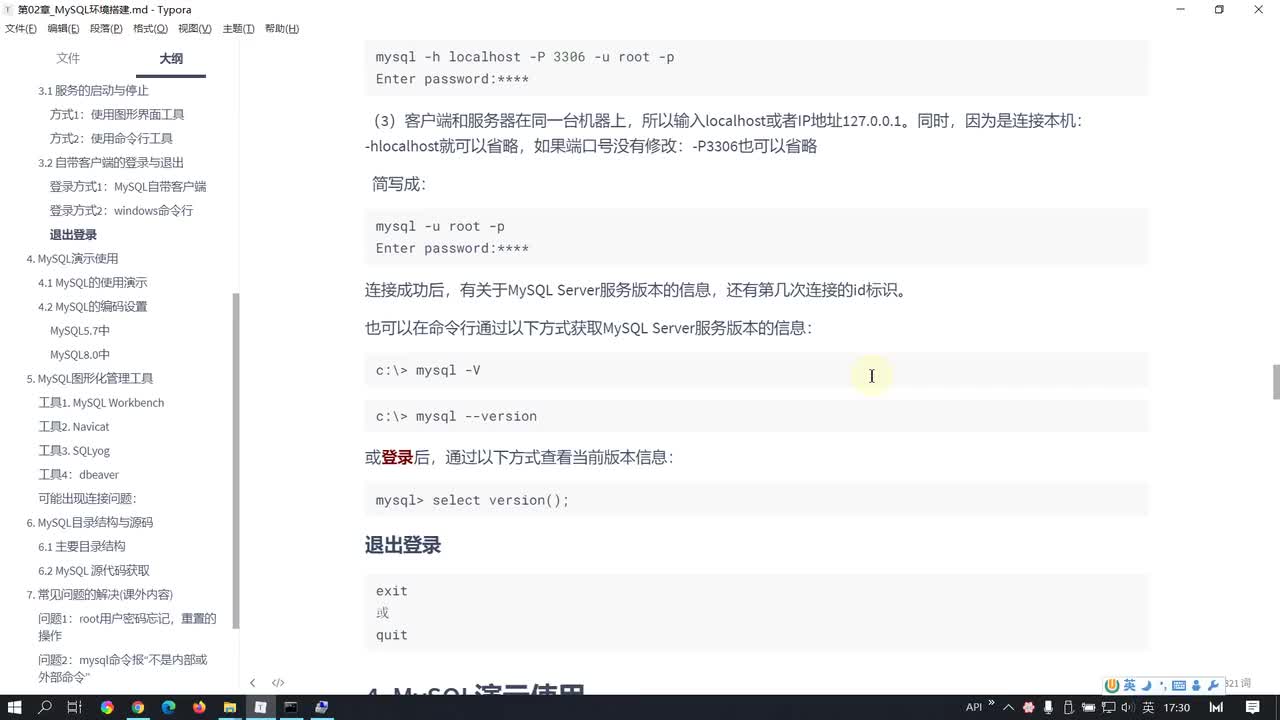The image size is (1280, 720).
Task: Open IME settings wrench icon
Action: point(1214,685)
